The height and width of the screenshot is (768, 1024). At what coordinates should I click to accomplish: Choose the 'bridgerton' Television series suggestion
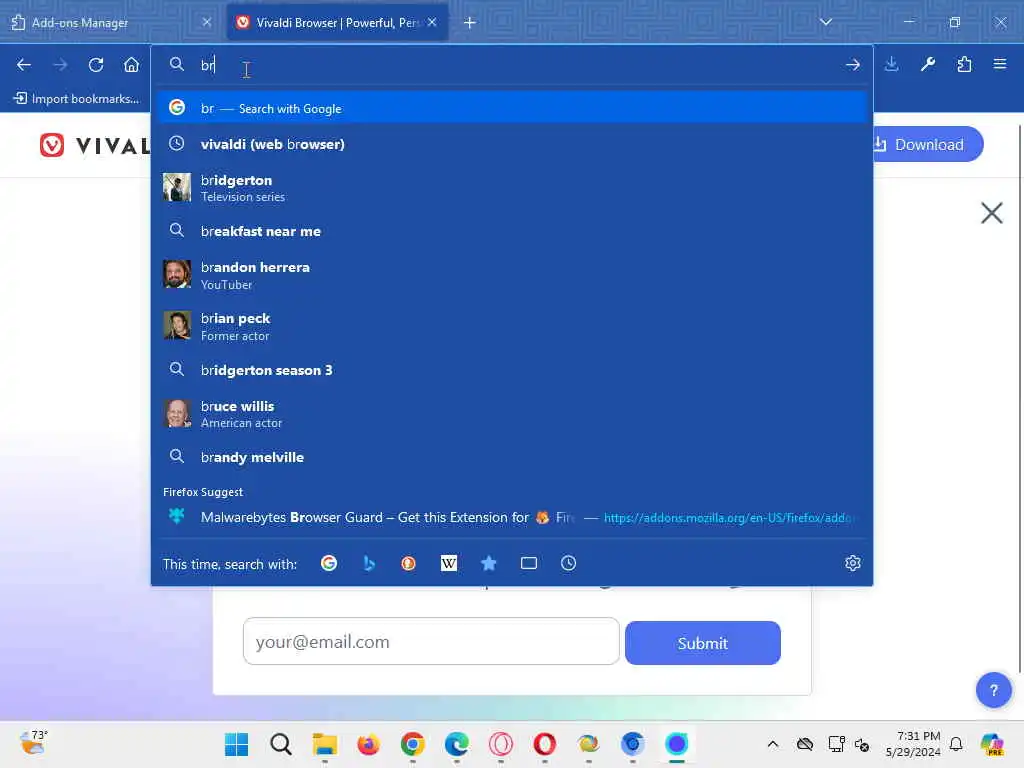pyautogui.click(x=512, y=188)
